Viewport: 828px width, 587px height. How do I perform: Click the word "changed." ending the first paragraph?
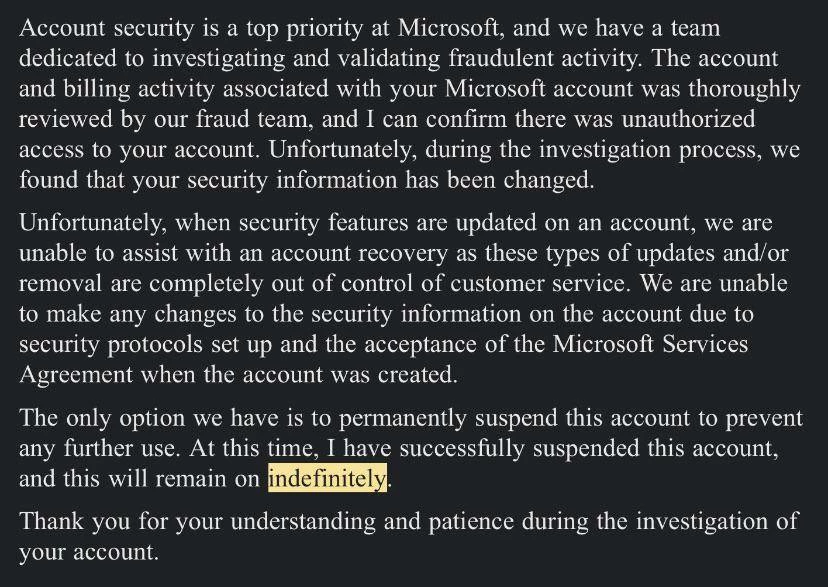549,181
